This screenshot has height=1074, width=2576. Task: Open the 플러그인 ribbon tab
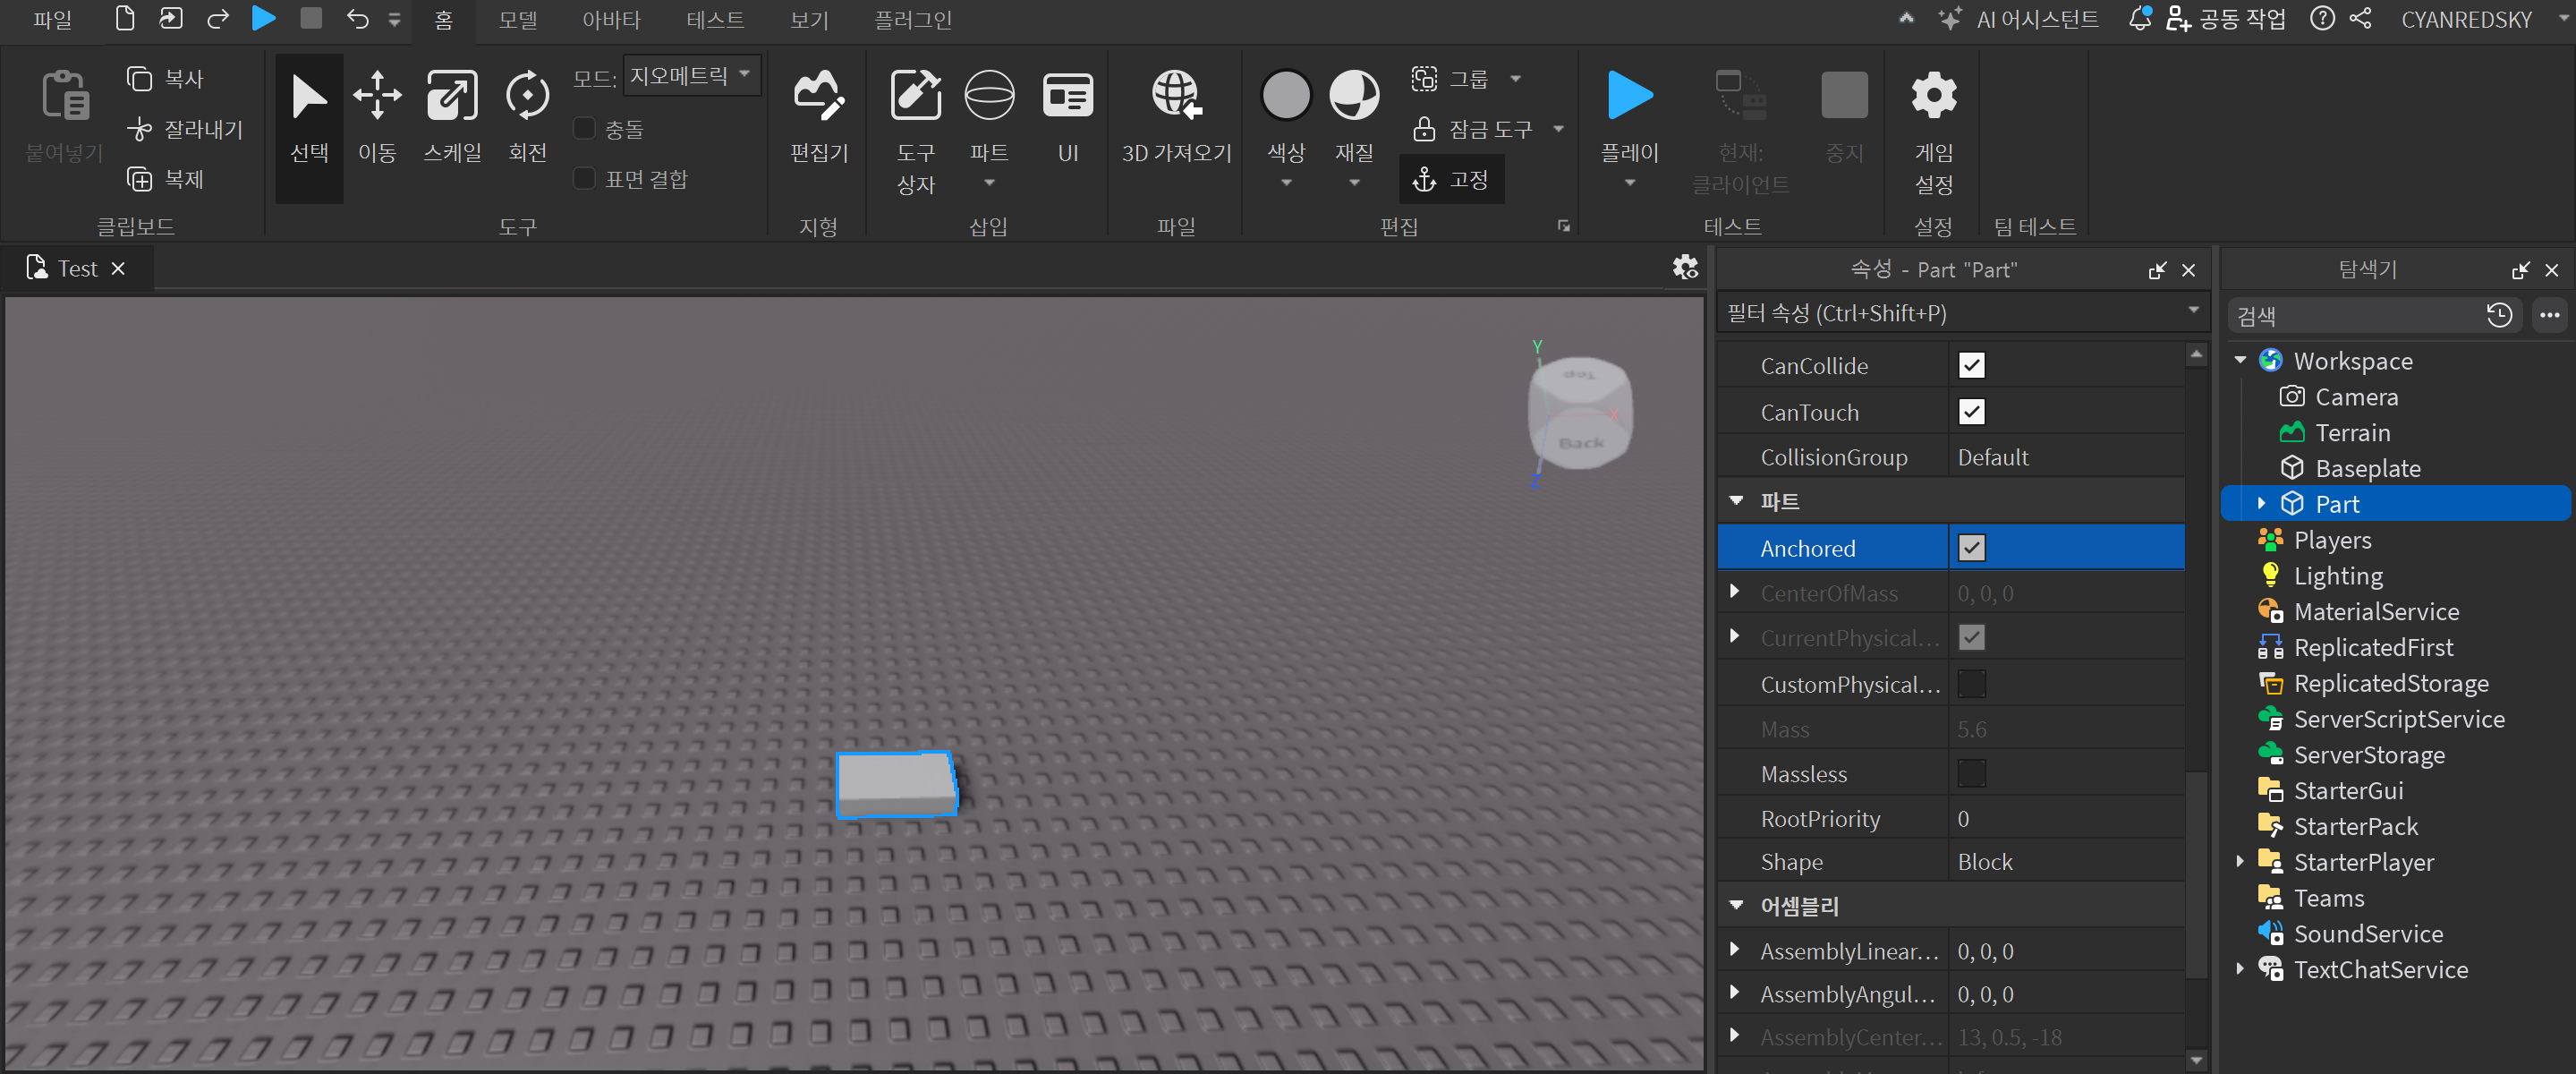pos(912,20)
